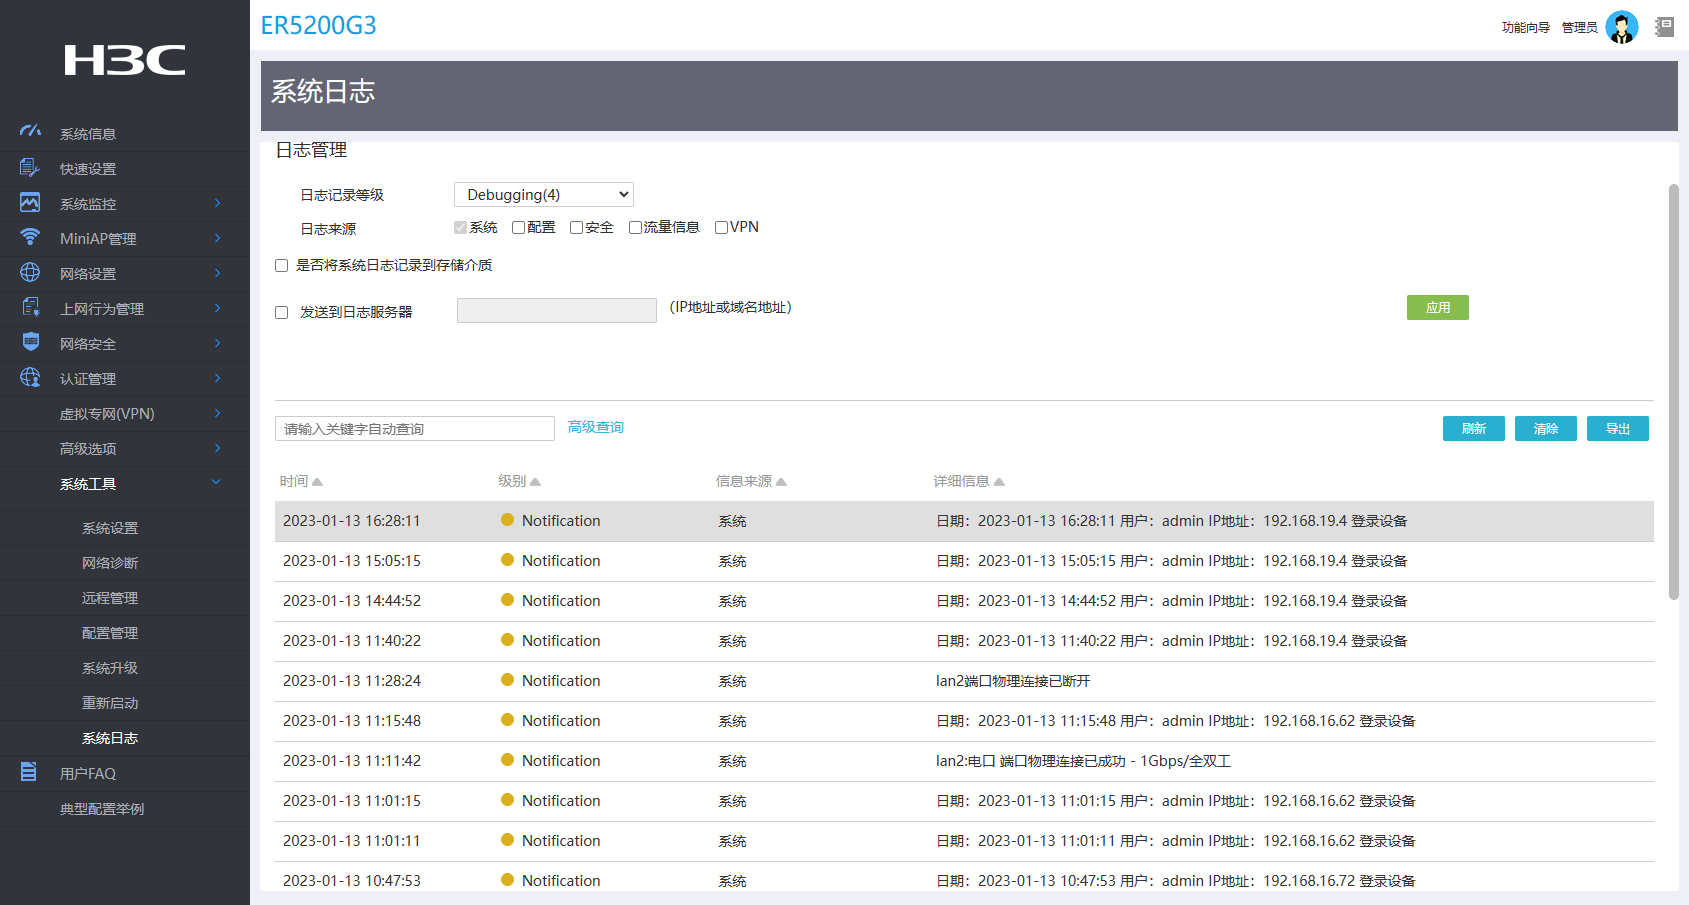Focus the keyword search input field
Viewport: 1689px width, 905px height.
pyautogui.click(x=414, y=429)
